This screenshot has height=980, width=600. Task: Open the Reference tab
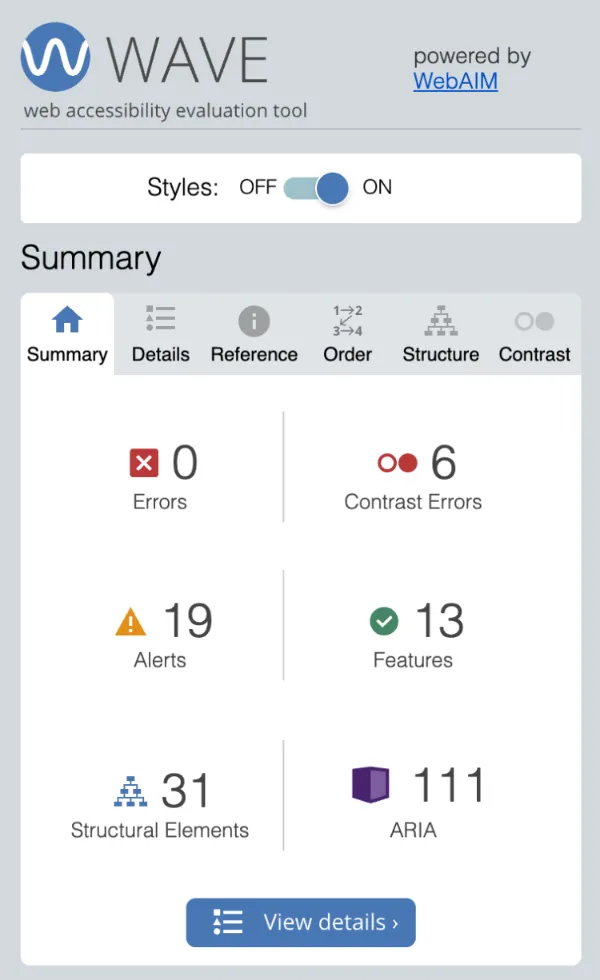254,334
